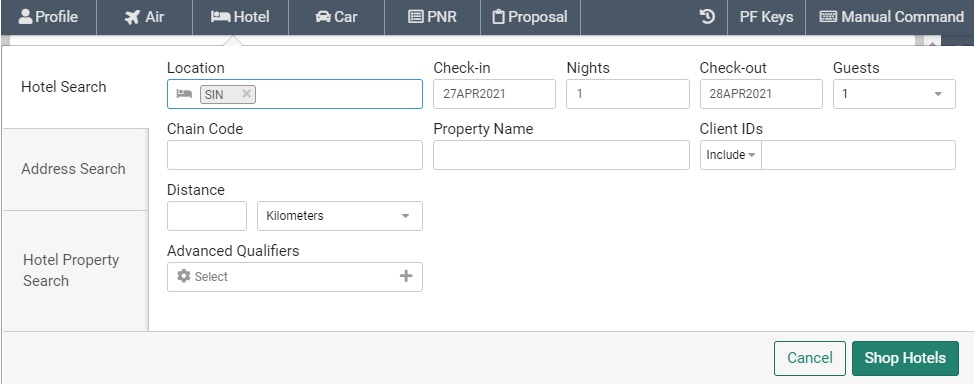Viewport: 974px width, 384px height.
Task: Open the PF Keys option
Action: click(766, 17)
